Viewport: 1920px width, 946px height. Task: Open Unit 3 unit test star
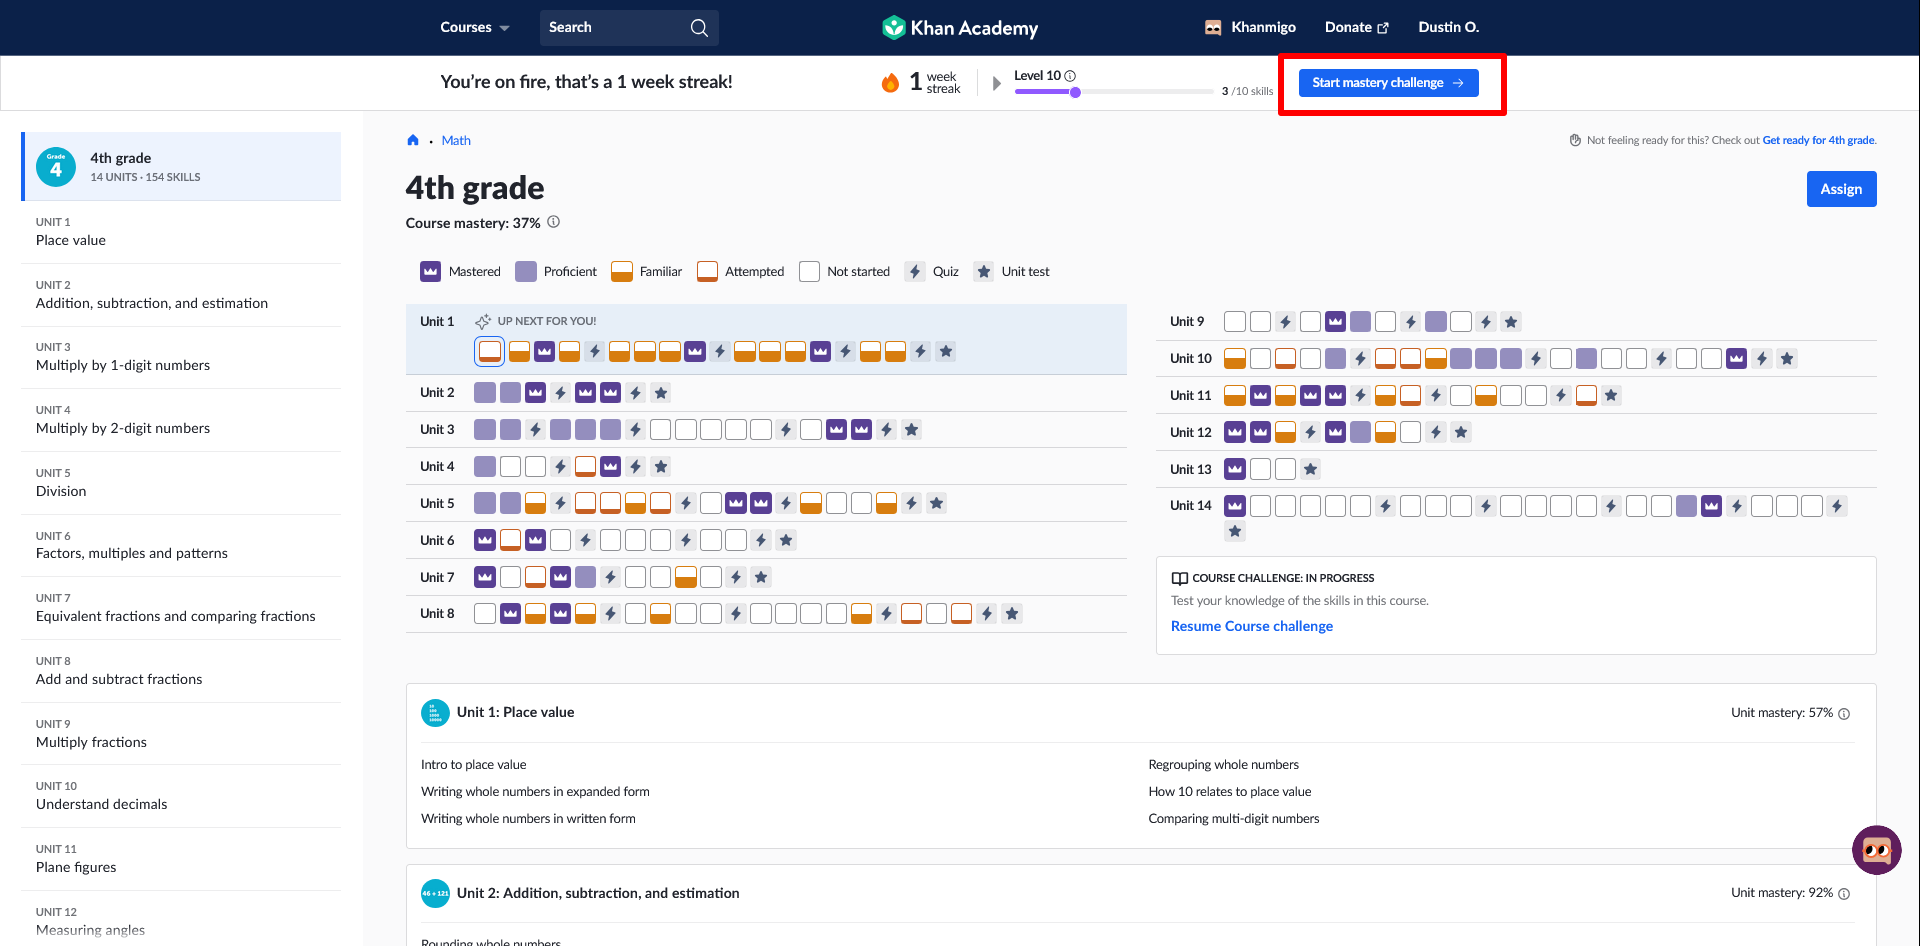click(911, 430)
